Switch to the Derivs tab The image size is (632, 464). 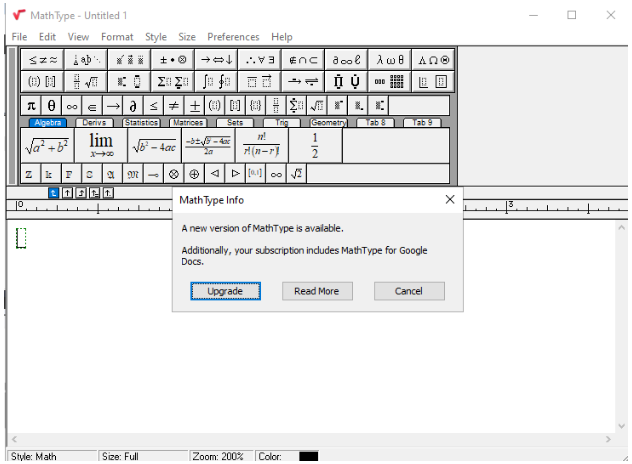tap(94, 123)
